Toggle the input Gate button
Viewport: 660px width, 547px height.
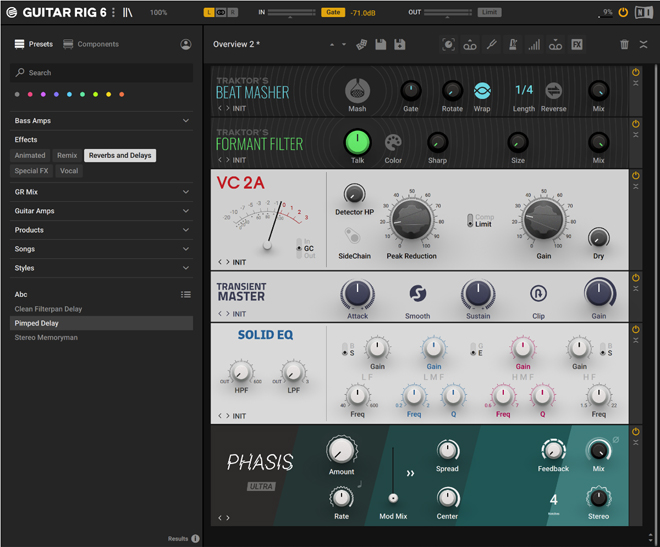(x=333, y=13)
